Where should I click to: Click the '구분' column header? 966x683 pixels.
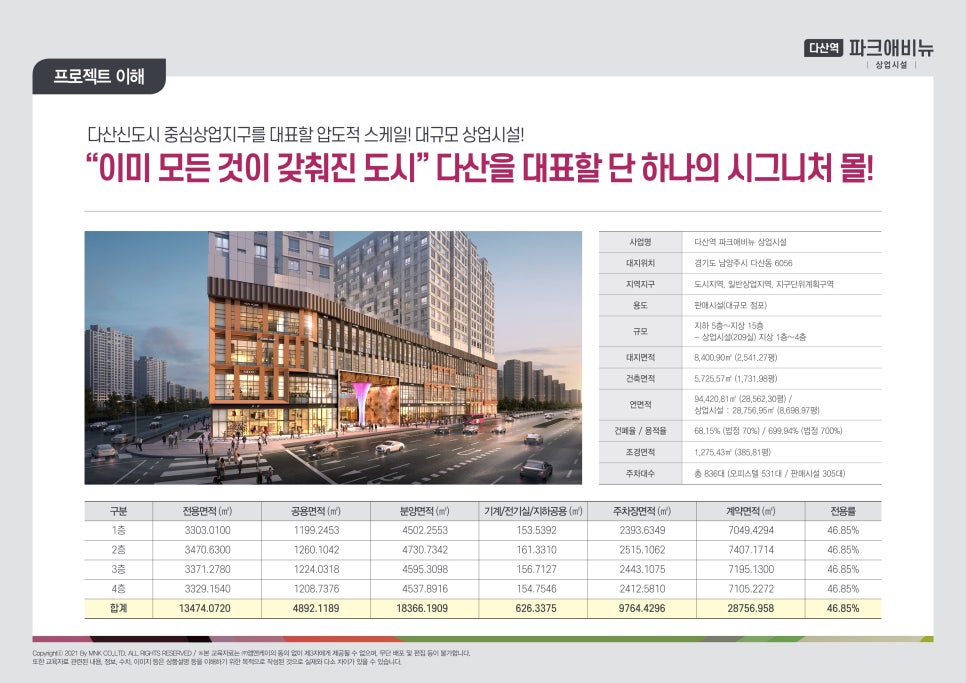(x=118, y=511)
